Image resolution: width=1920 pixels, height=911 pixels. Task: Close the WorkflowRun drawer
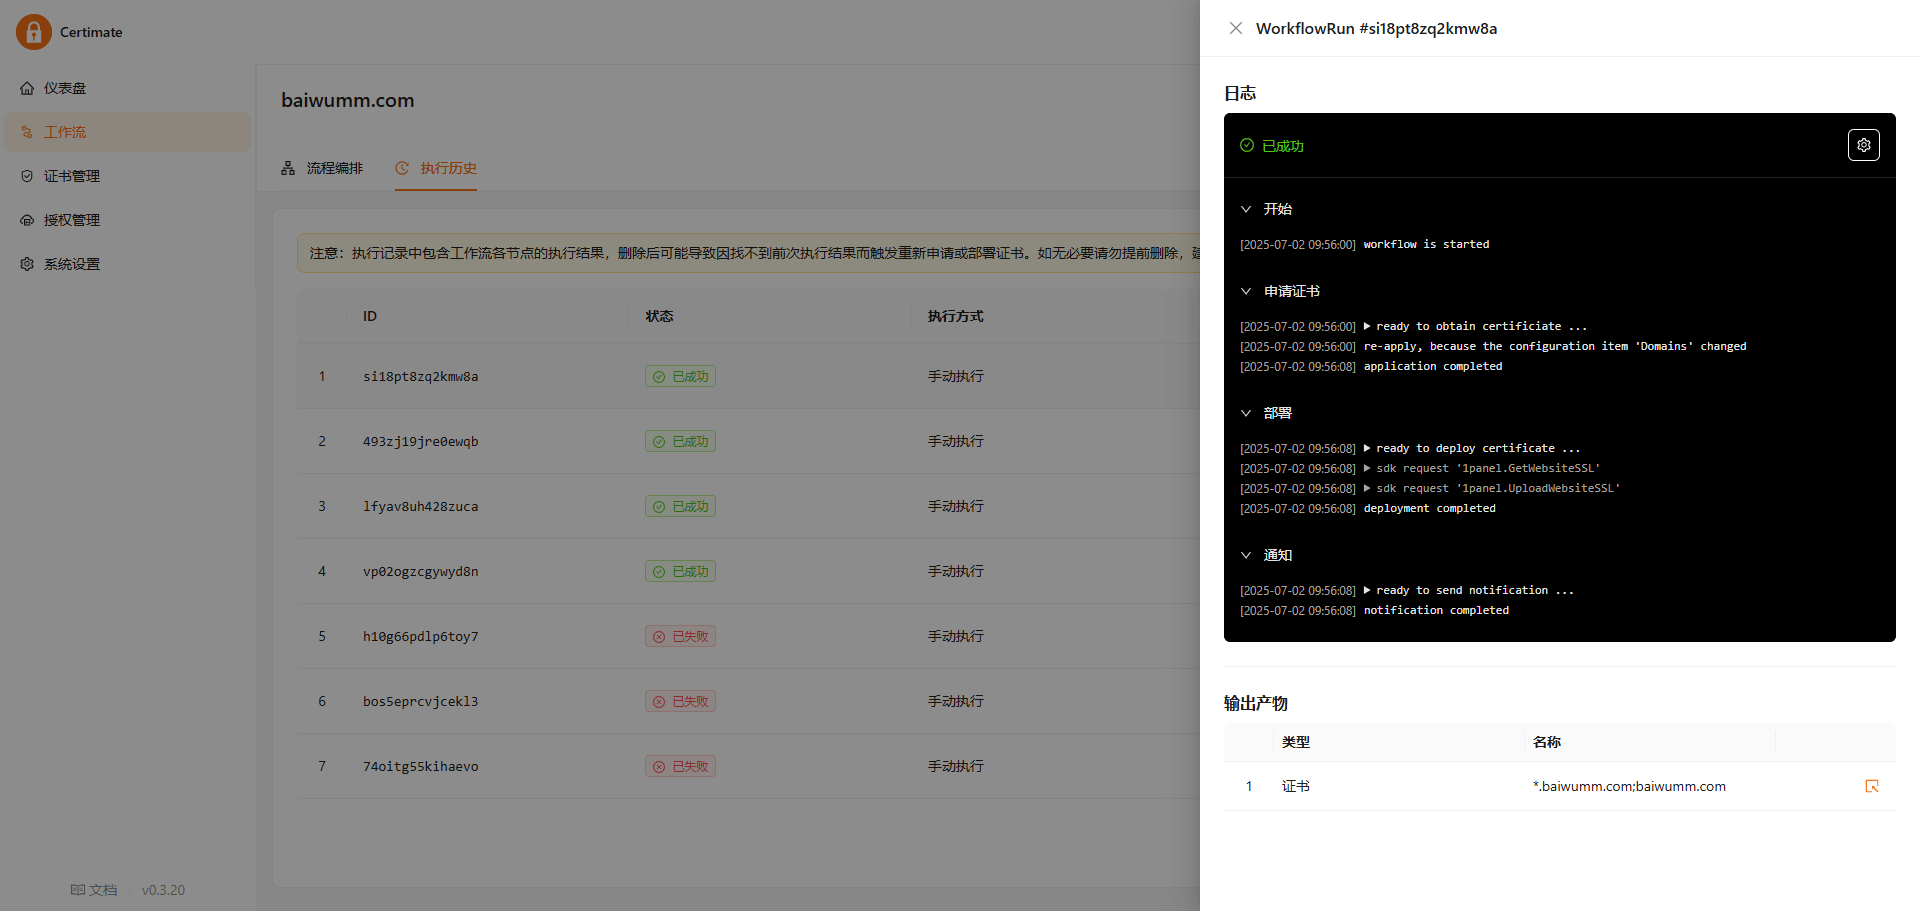point(1236,28)
